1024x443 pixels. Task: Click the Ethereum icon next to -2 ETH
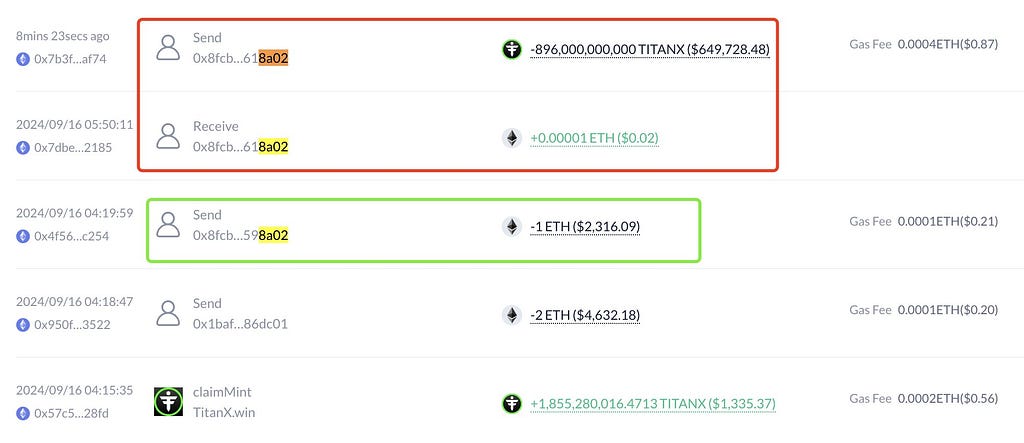click(x=512, y=316)
